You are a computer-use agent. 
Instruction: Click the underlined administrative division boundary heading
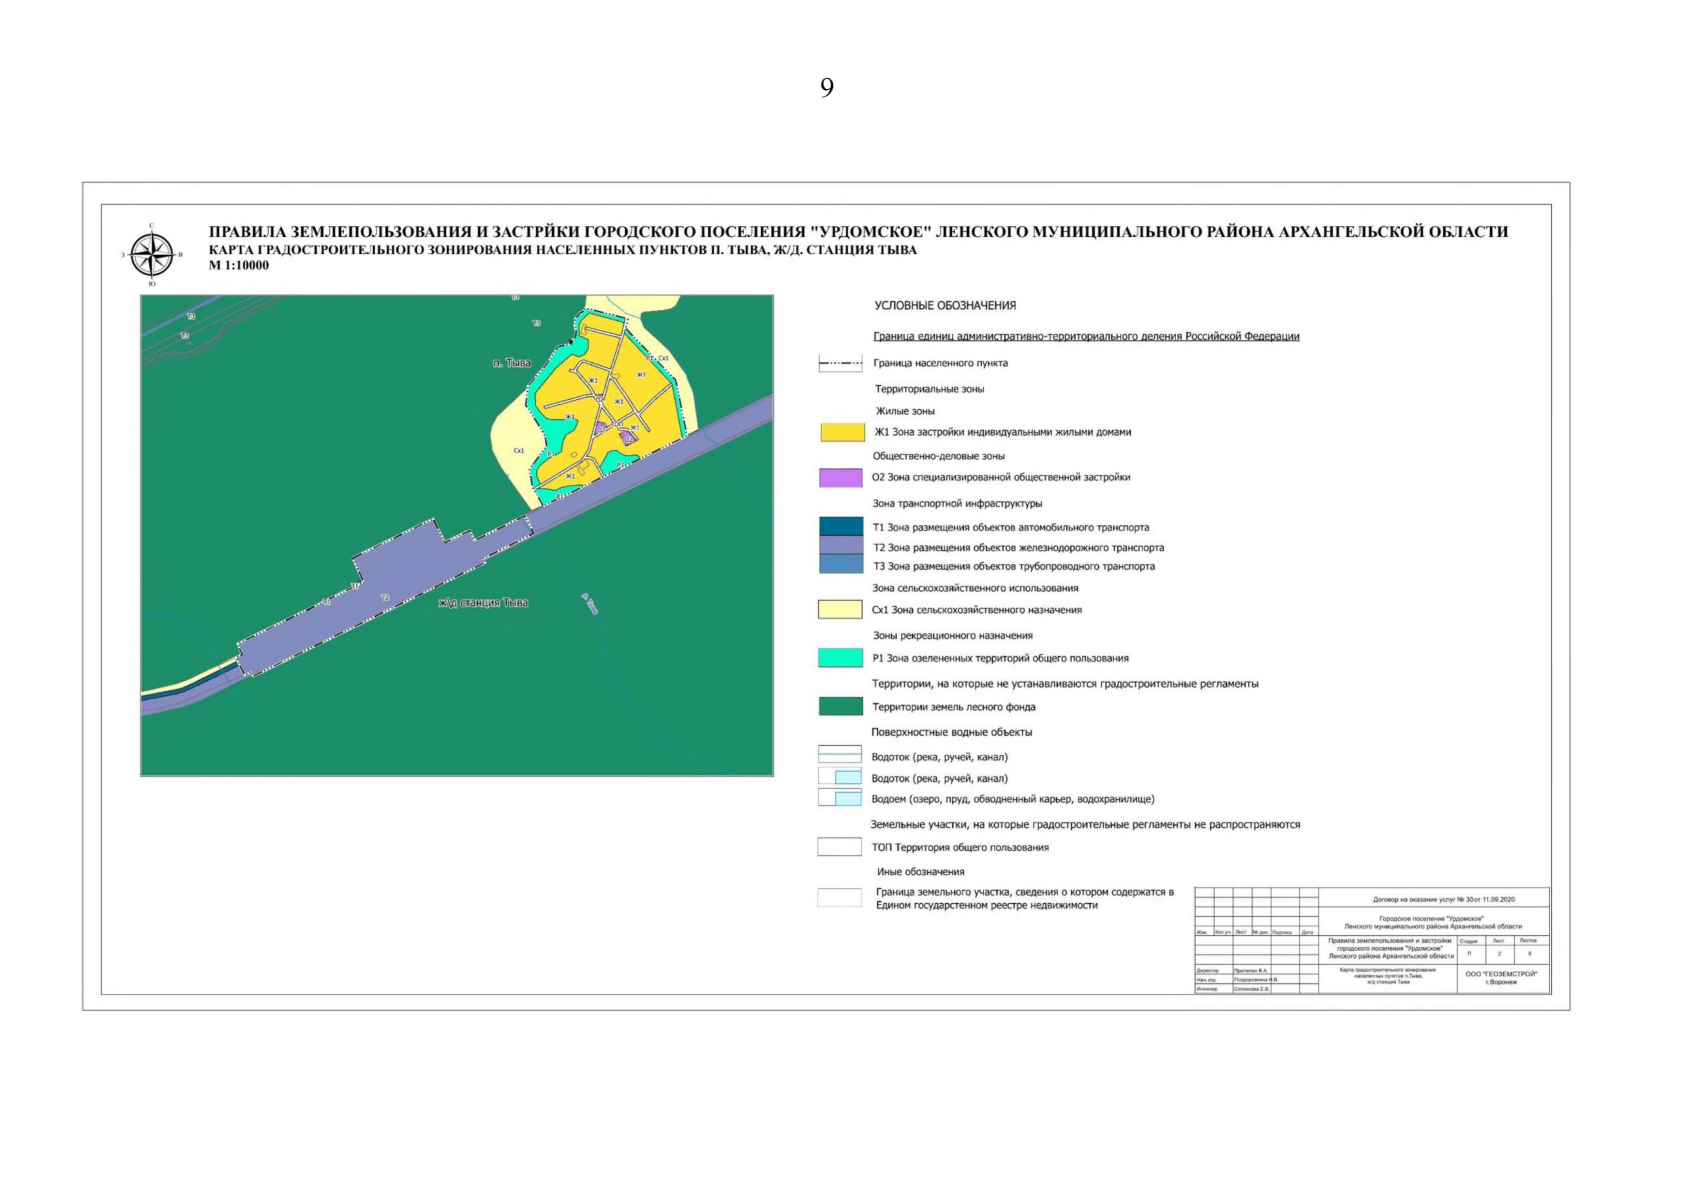point(1086,337)
